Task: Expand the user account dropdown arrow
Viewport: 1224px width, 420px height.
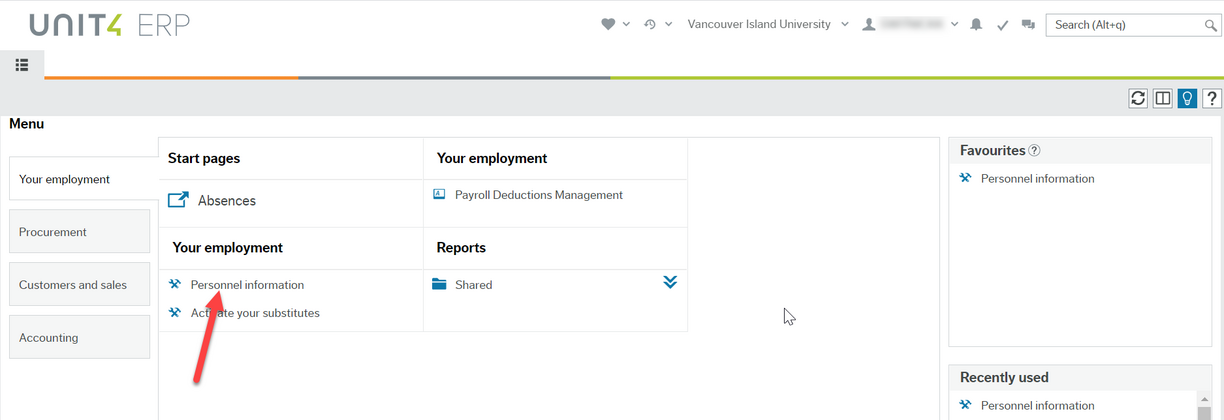Action: [x=954, y=25]
